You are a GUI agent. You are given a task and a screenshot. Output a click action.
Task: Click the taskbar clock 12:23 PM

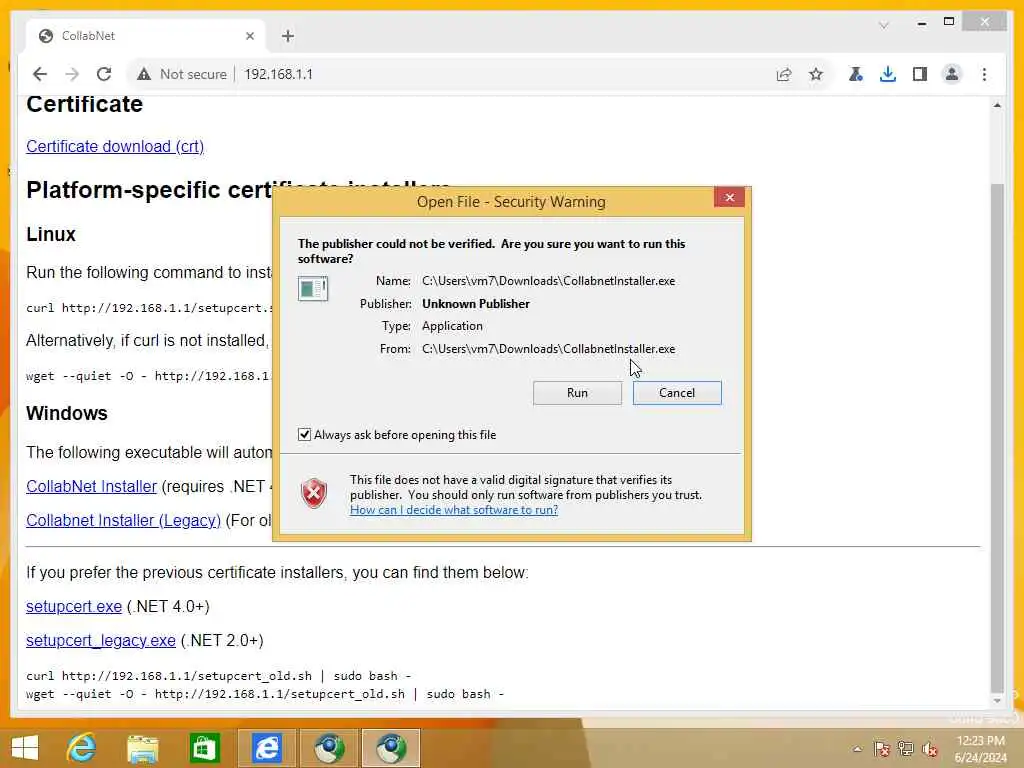coord(980,741)
